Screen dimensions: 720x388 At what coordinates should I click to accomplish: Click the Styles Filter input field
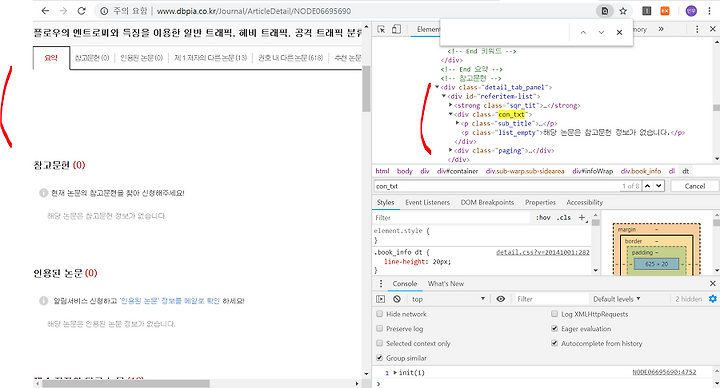click(x=452, y=218)
